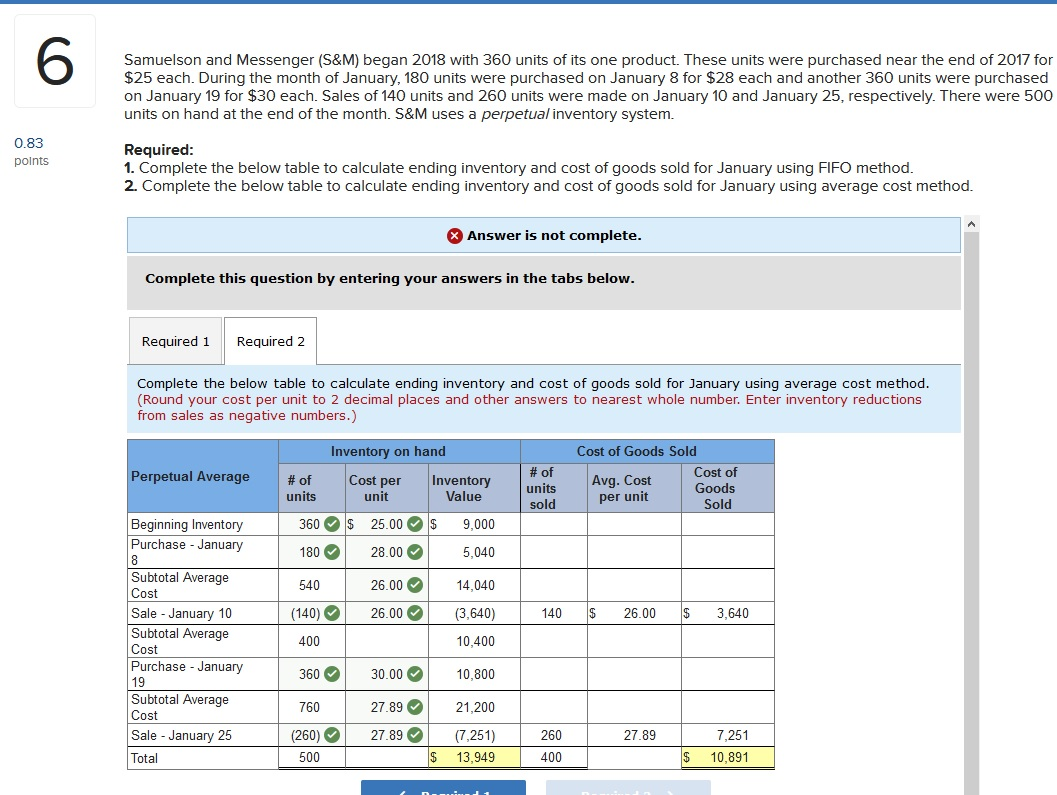
Task: Click checkmark next to 30.00 cost per unit
Action: (x=414, y=674)
